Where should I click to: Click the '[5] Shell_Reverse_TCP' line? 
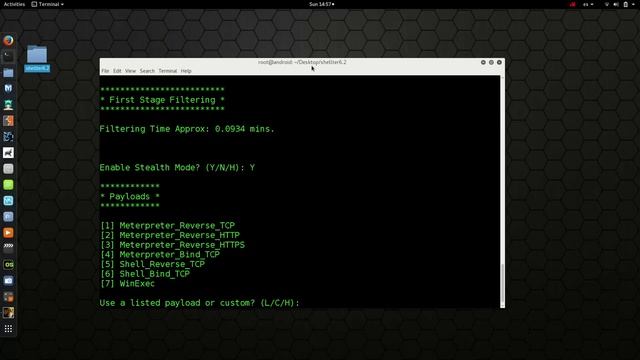click(x=153, y=264)
